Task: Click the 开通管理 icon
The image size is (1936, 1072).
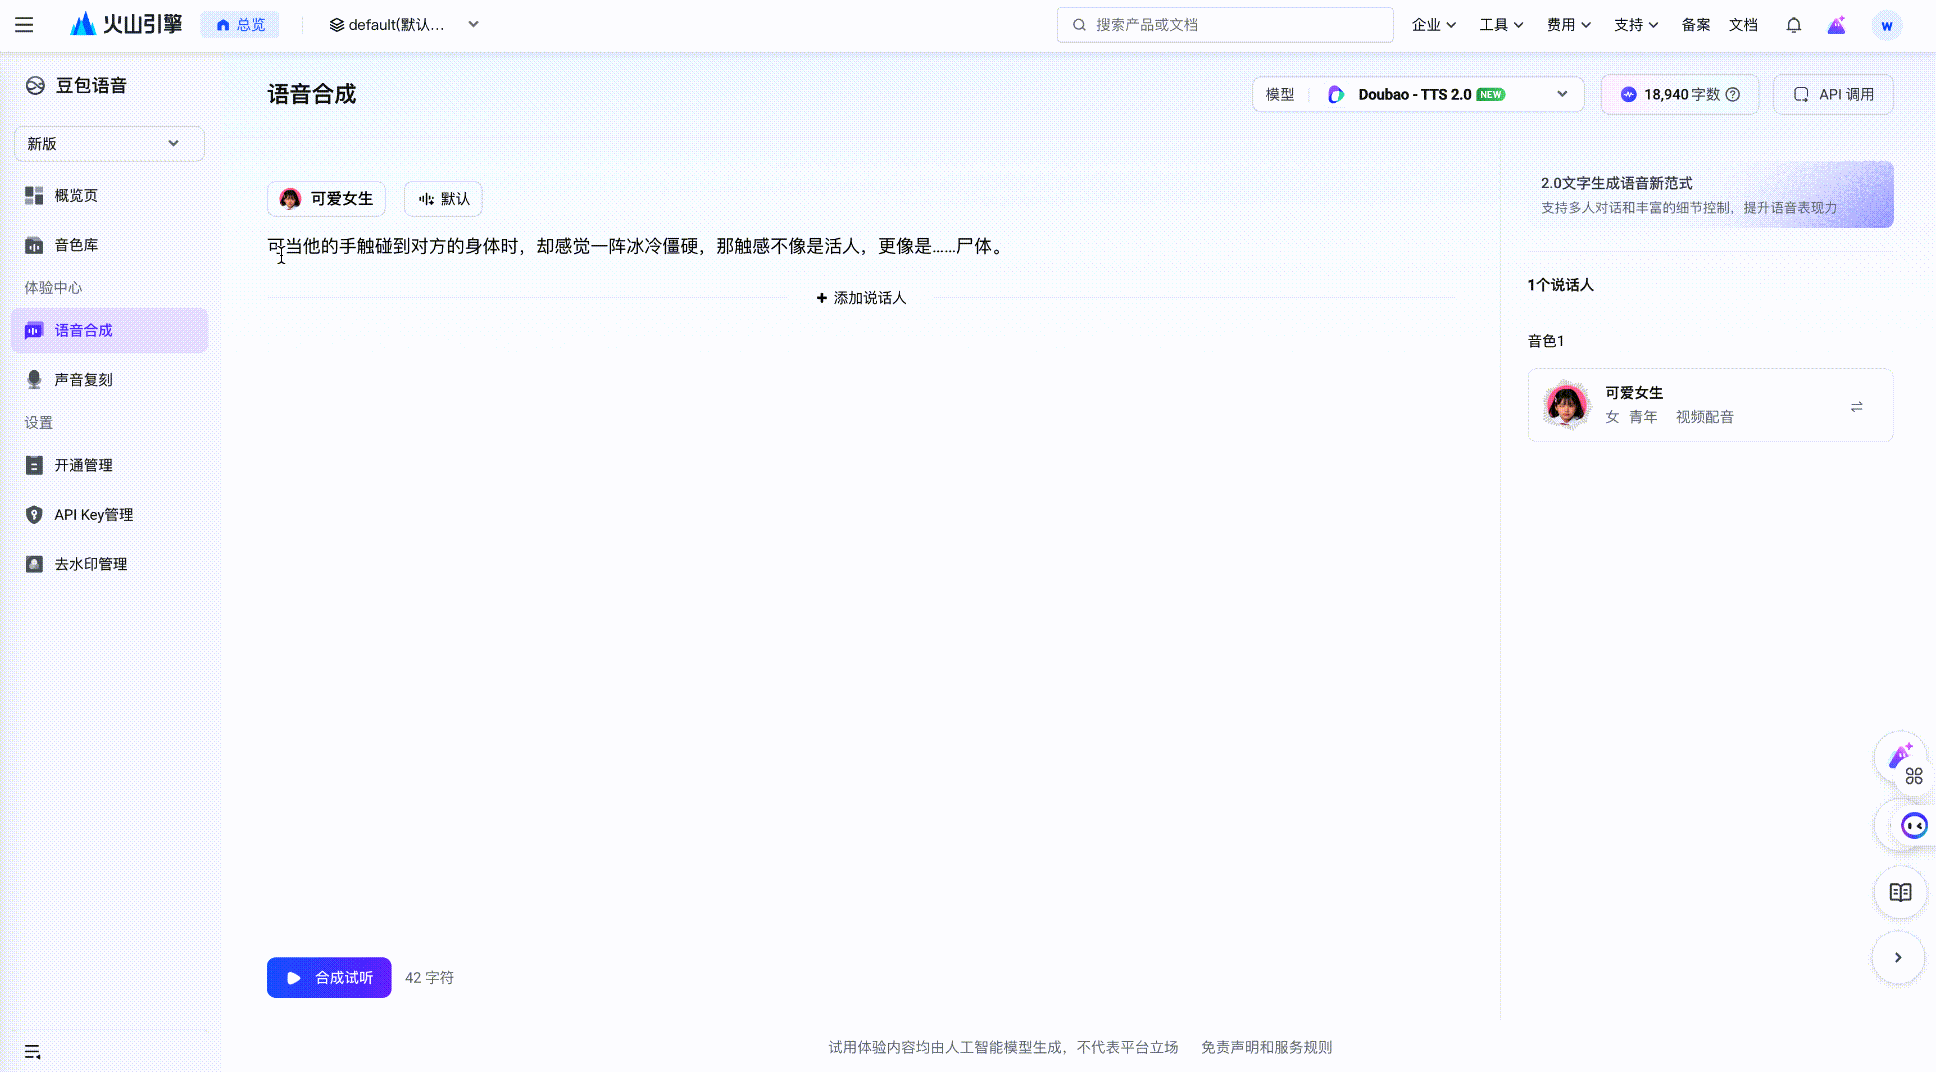Action: tap(34, 465)
